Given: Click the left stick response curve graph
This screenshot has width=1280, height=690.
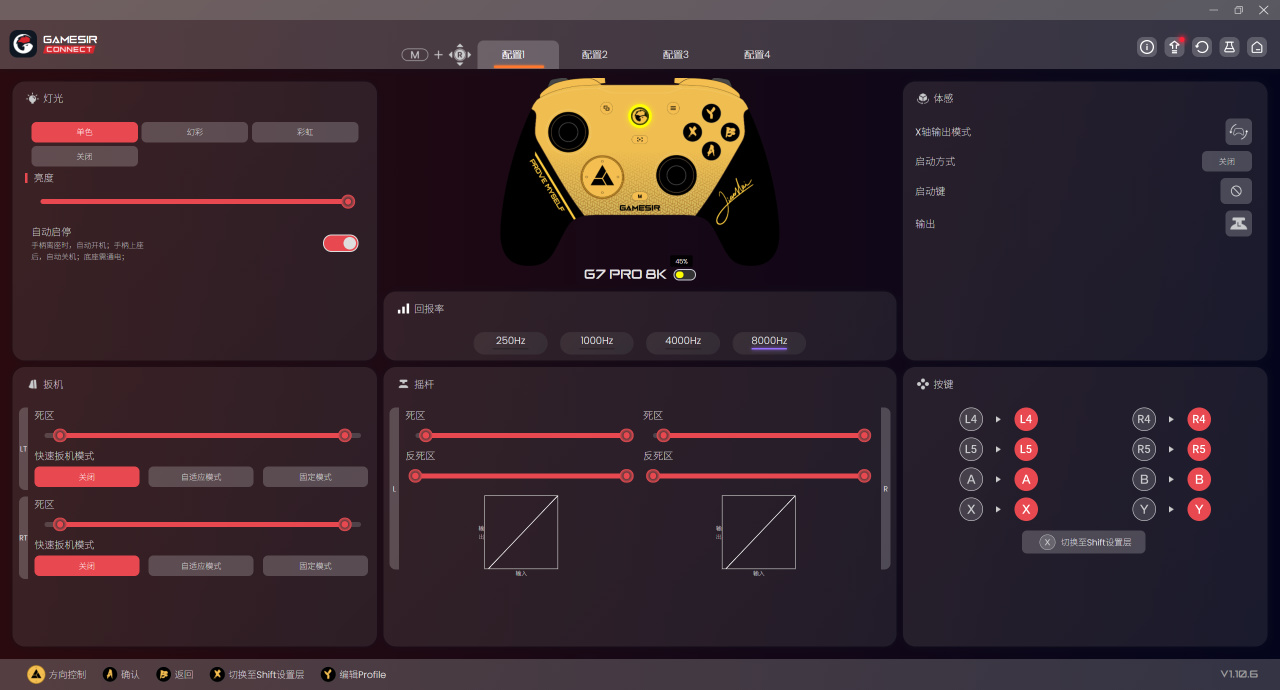Looking at the screenshot, I should (x=521, y=532).
